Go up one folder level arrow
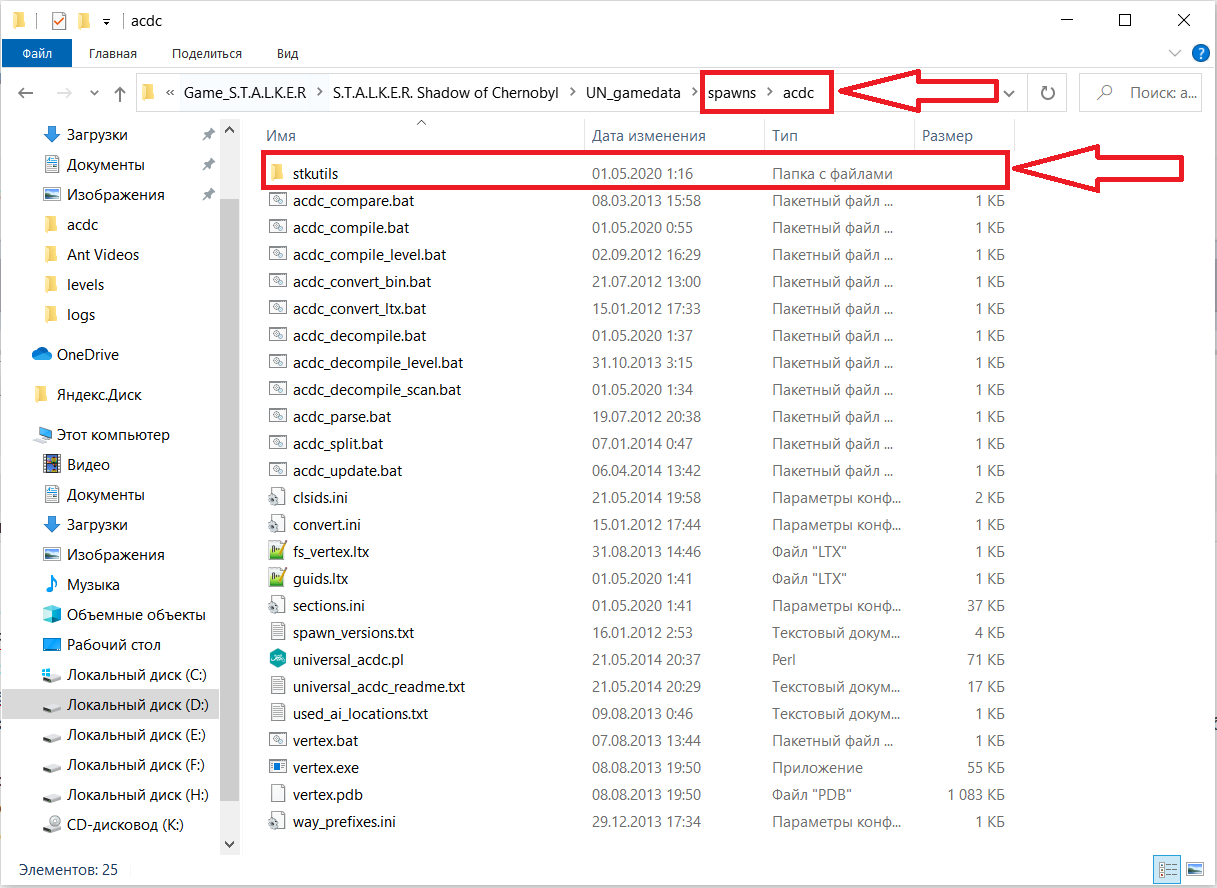The image size is (1217, 888). (x=120, y=93)
